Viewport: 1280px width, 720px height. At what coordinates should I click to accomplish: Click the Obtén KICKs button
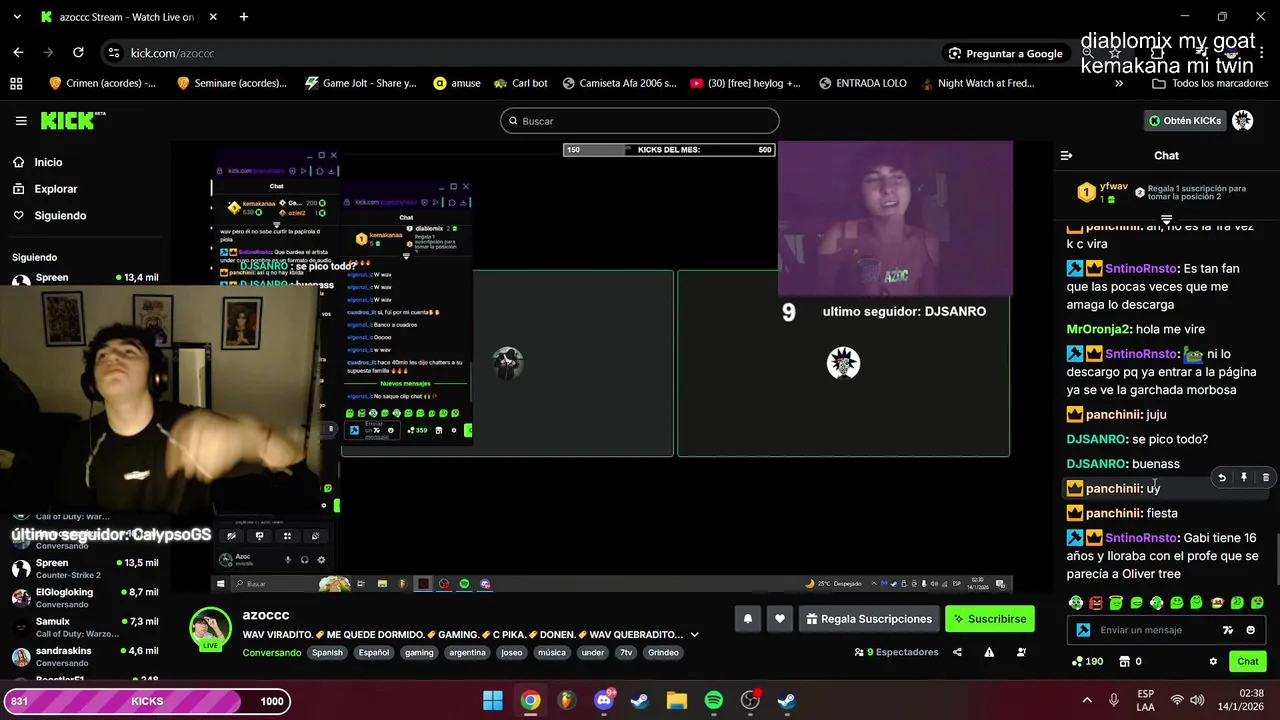coord(1185,121)
